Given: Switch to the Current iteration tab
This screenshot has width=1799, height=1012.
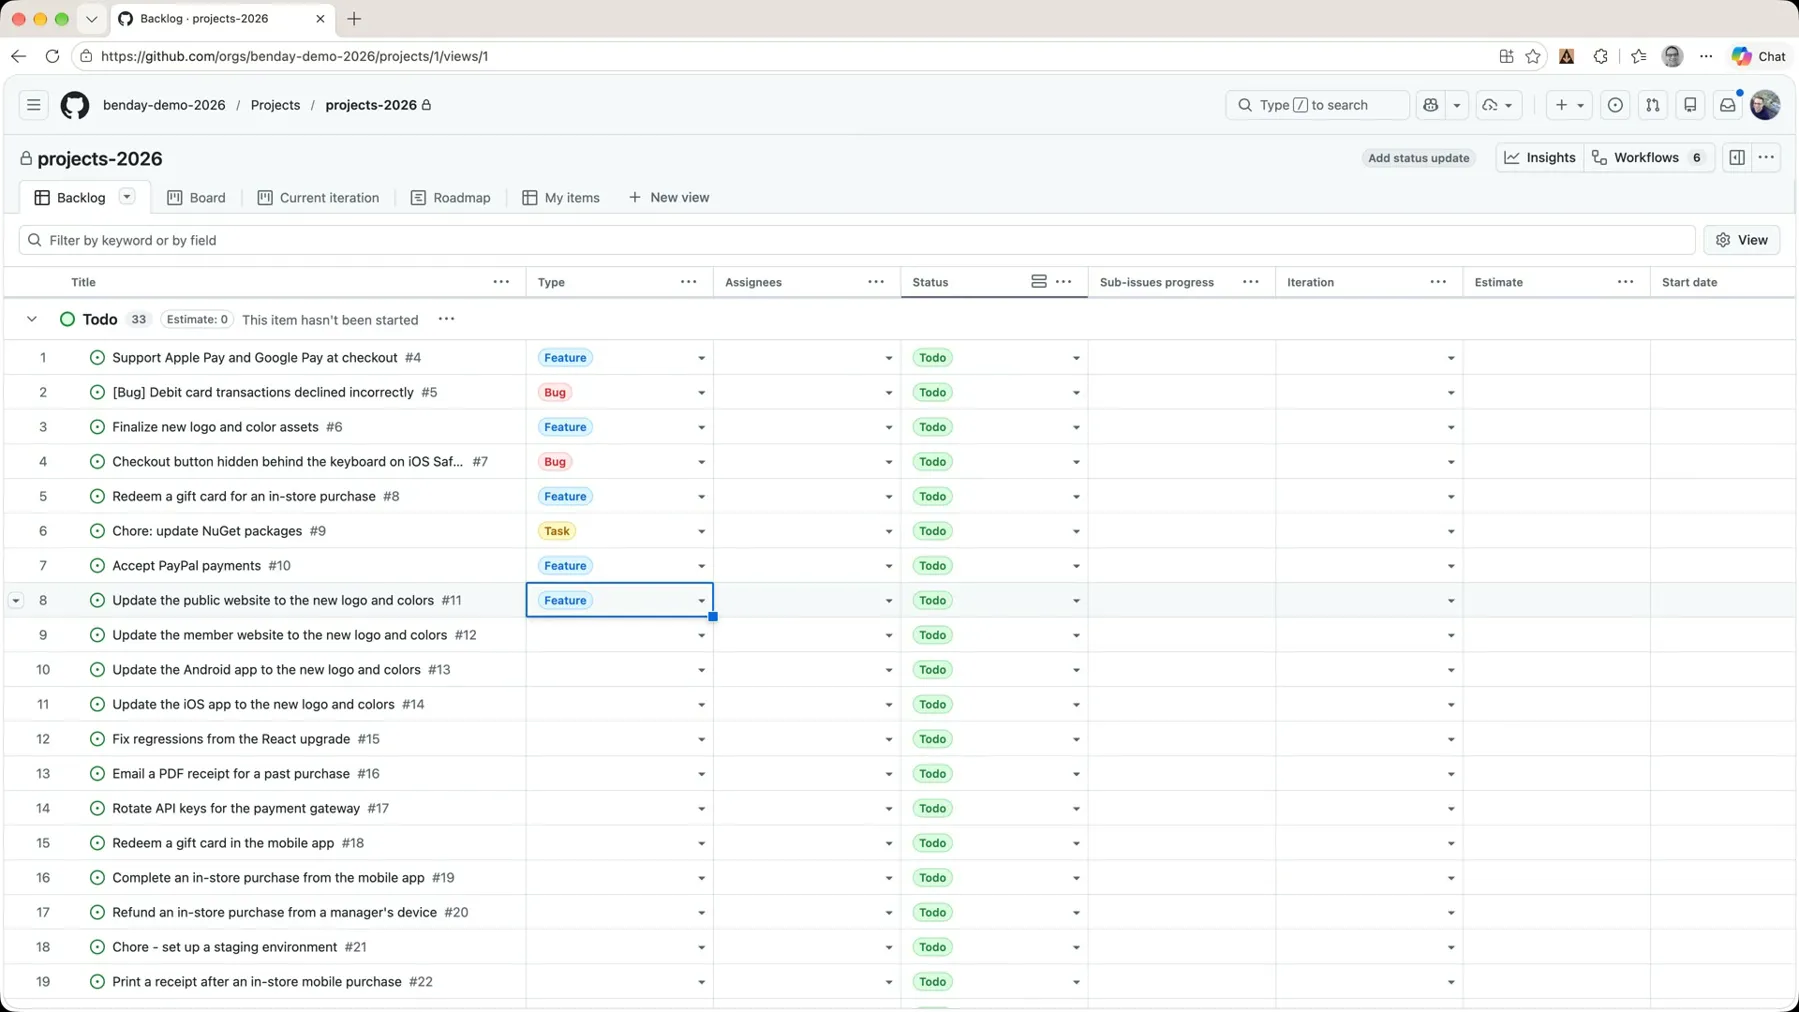Looking at the screenshot, I should click(x=318, y=197).
